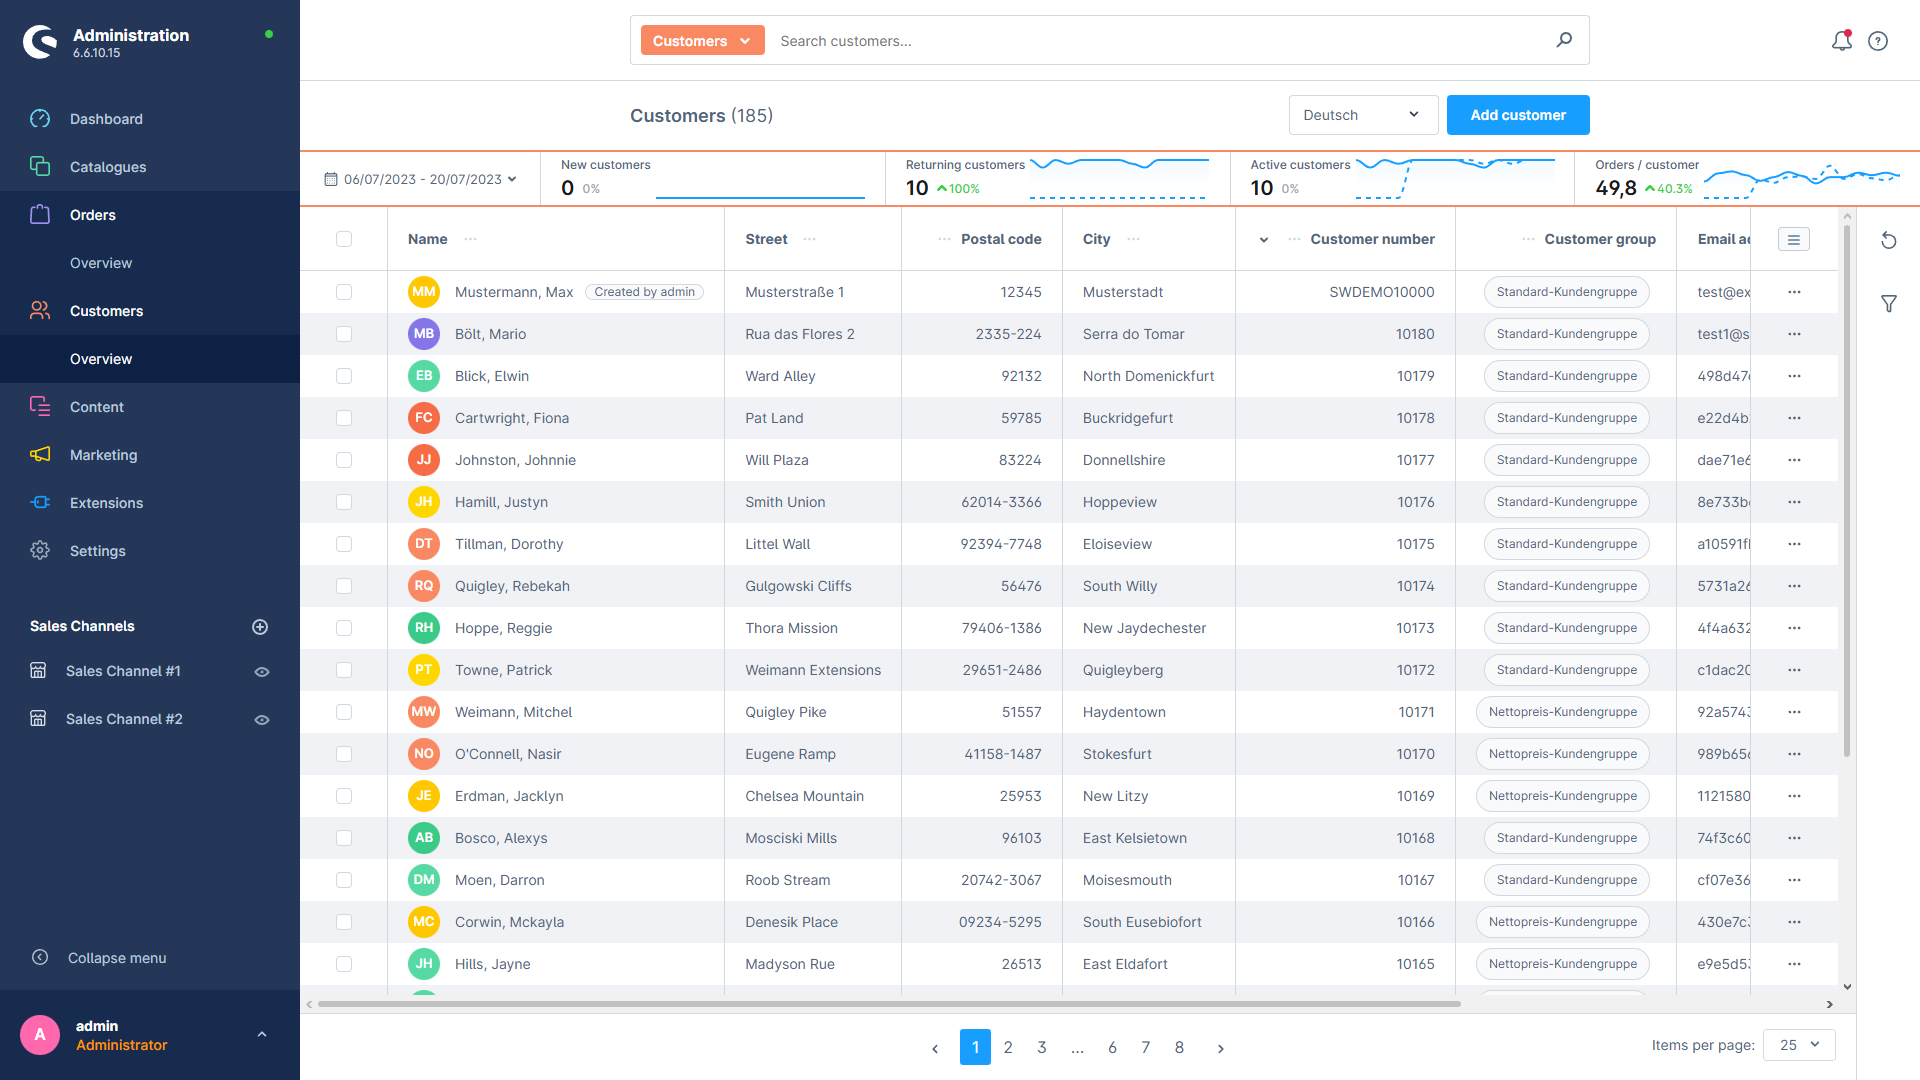Open the Items per page dropdown
Screen dimensions: 1920x1080
(x=1798, y=1045)
